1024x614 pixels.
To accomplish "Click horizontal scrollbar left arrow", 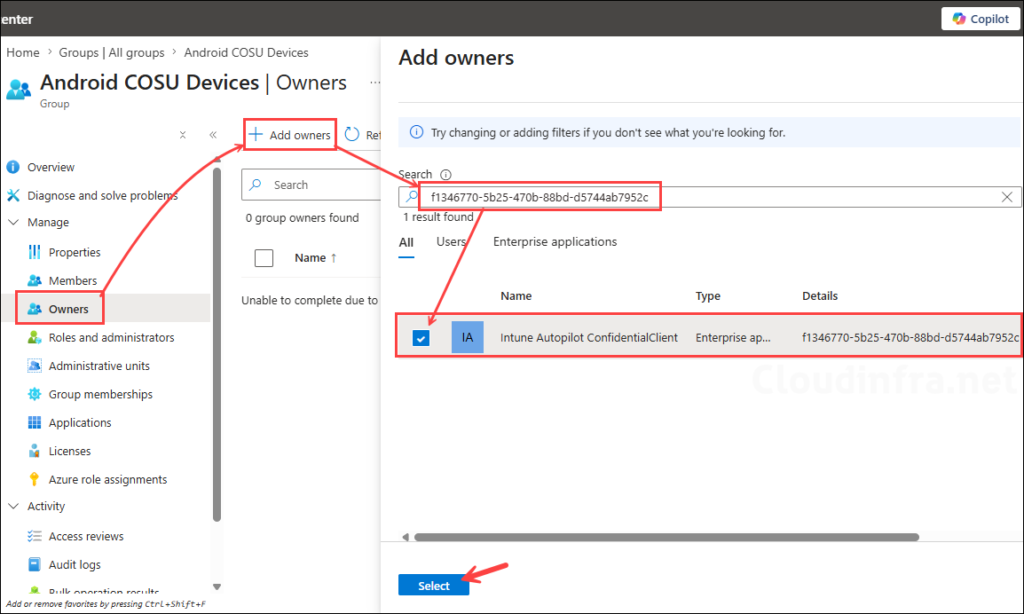I will click(x=406, y=537).
